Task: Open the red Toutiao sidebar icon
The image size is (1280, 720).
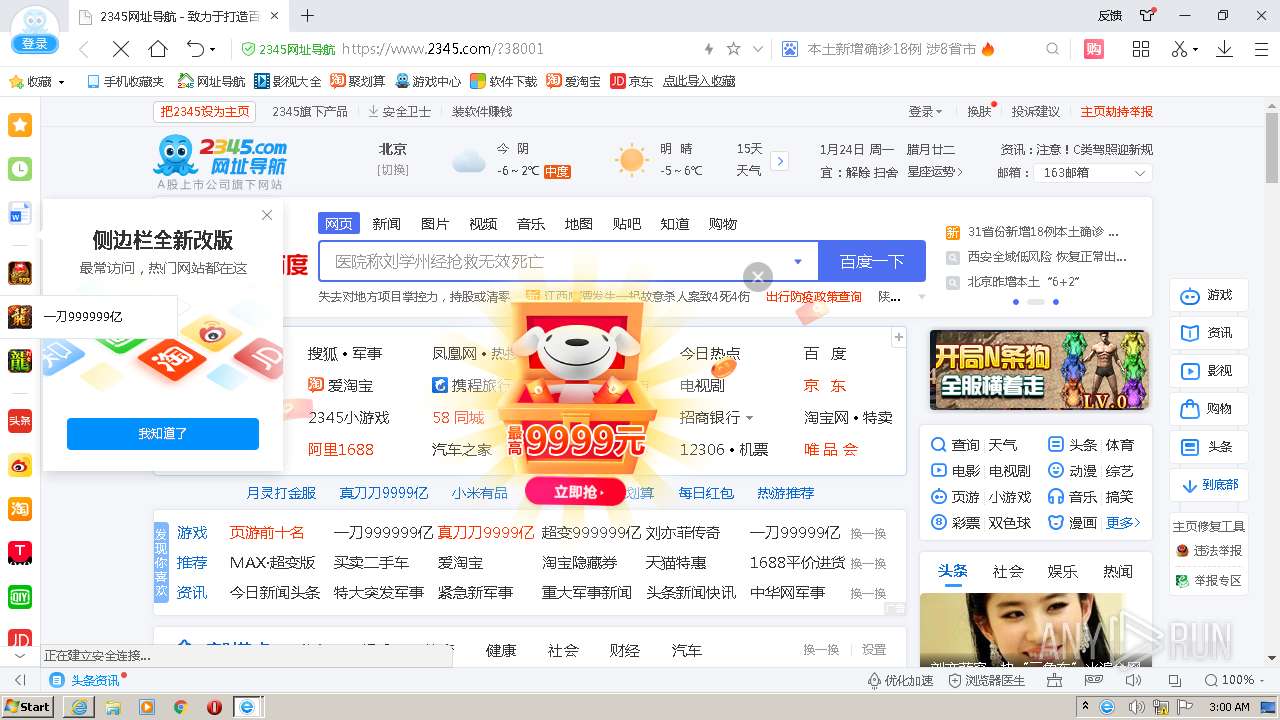Action: pos(20,421)
